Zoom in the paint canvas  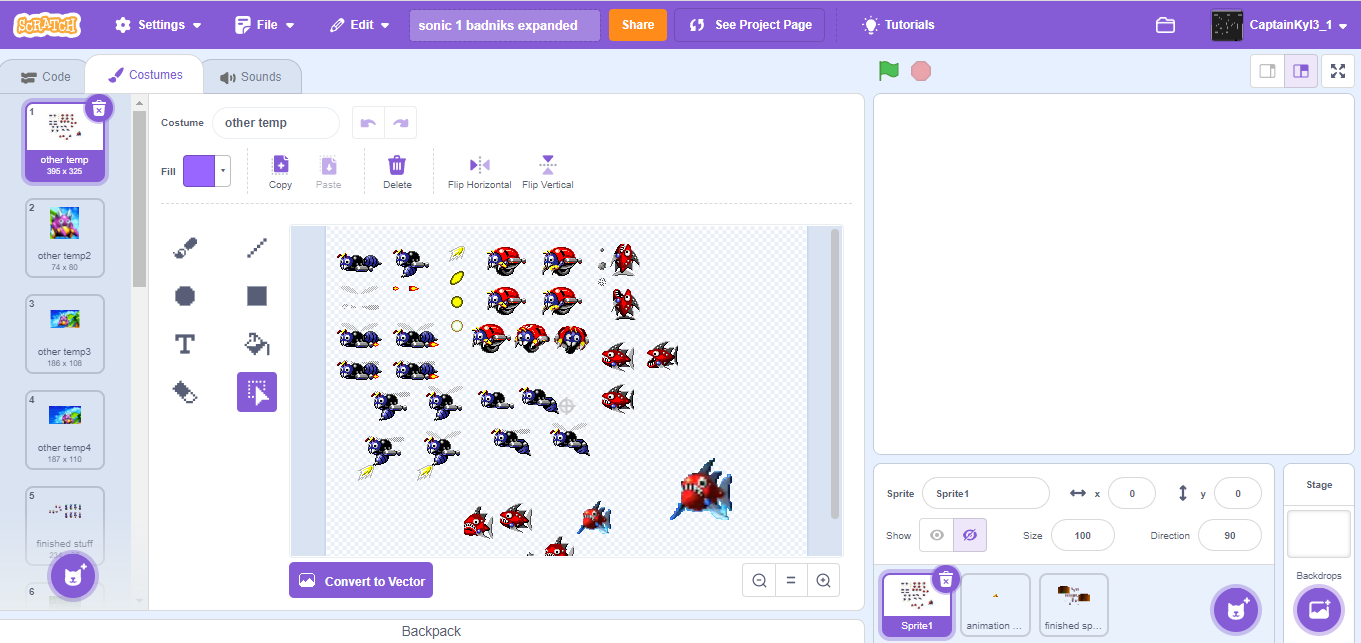(823, 580)
